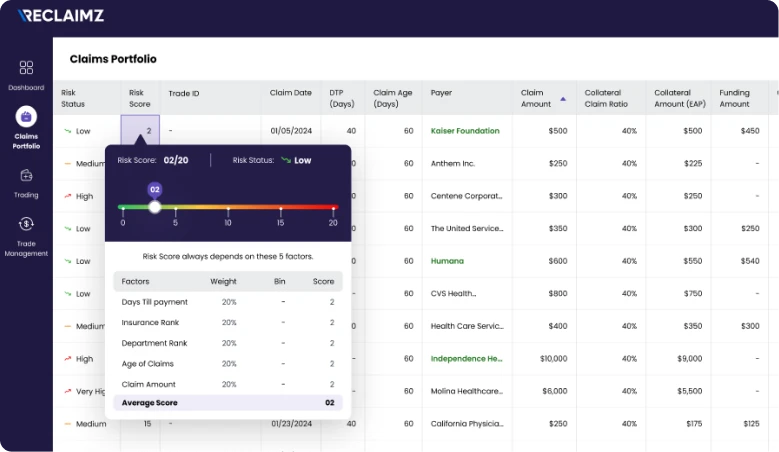Image resolution: width=779 pixels, height=452 pixels.
Task: Click the Claim Date column header
Action: (x=290, y=93)
